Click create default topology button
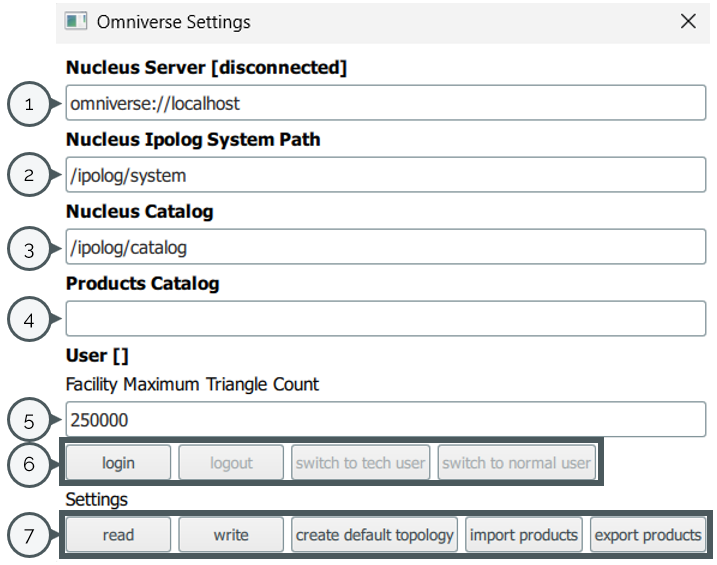Screen dimensions: 717x565 (375, 534)
